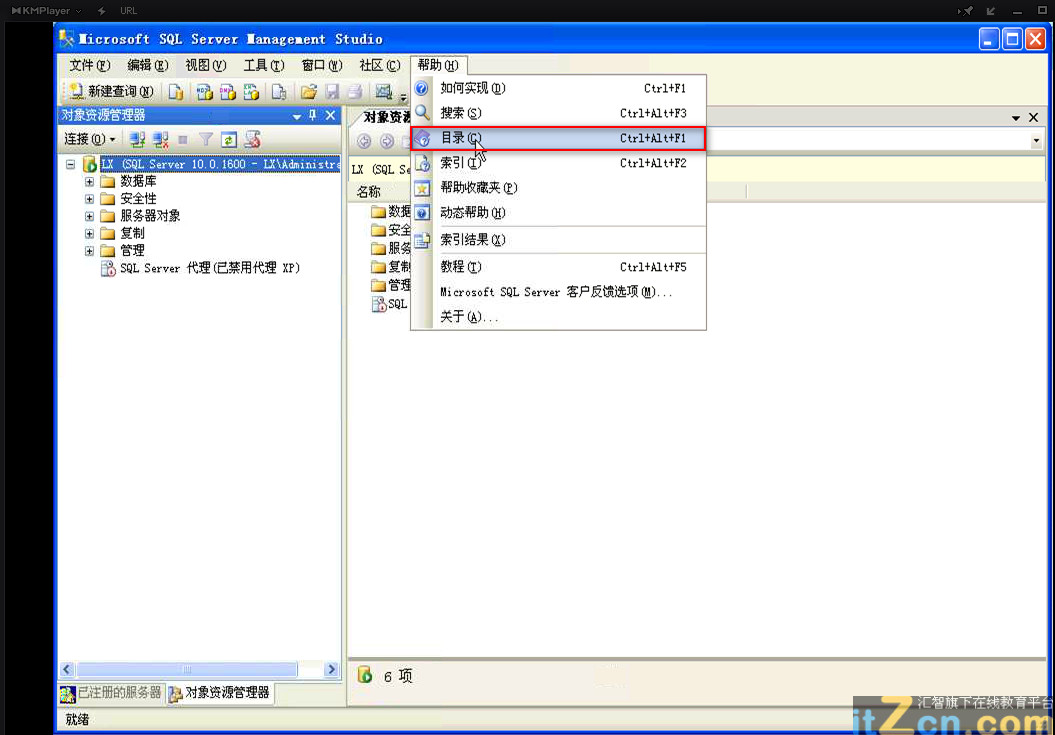Choose 如何实现(D) from the Help menu
The height and width of the screenshot is (735, 1055).
pyautogui.click(x=558, y=88)
